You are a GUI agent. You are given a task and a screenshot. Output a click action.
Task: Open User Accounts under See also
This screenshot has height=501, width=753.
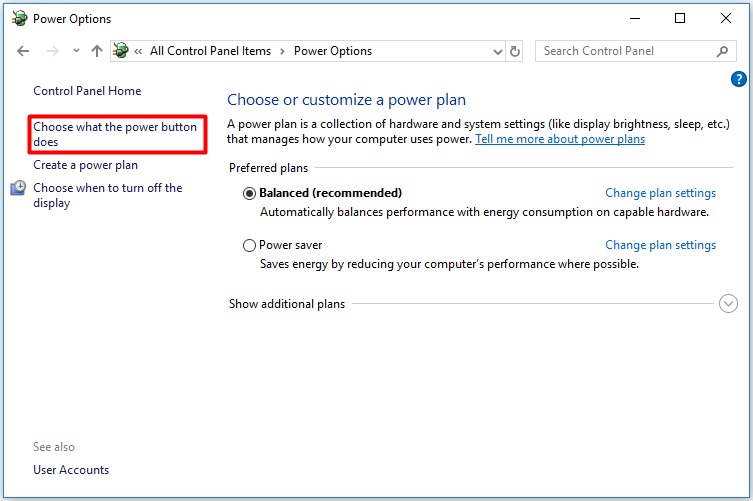[71, 470]
